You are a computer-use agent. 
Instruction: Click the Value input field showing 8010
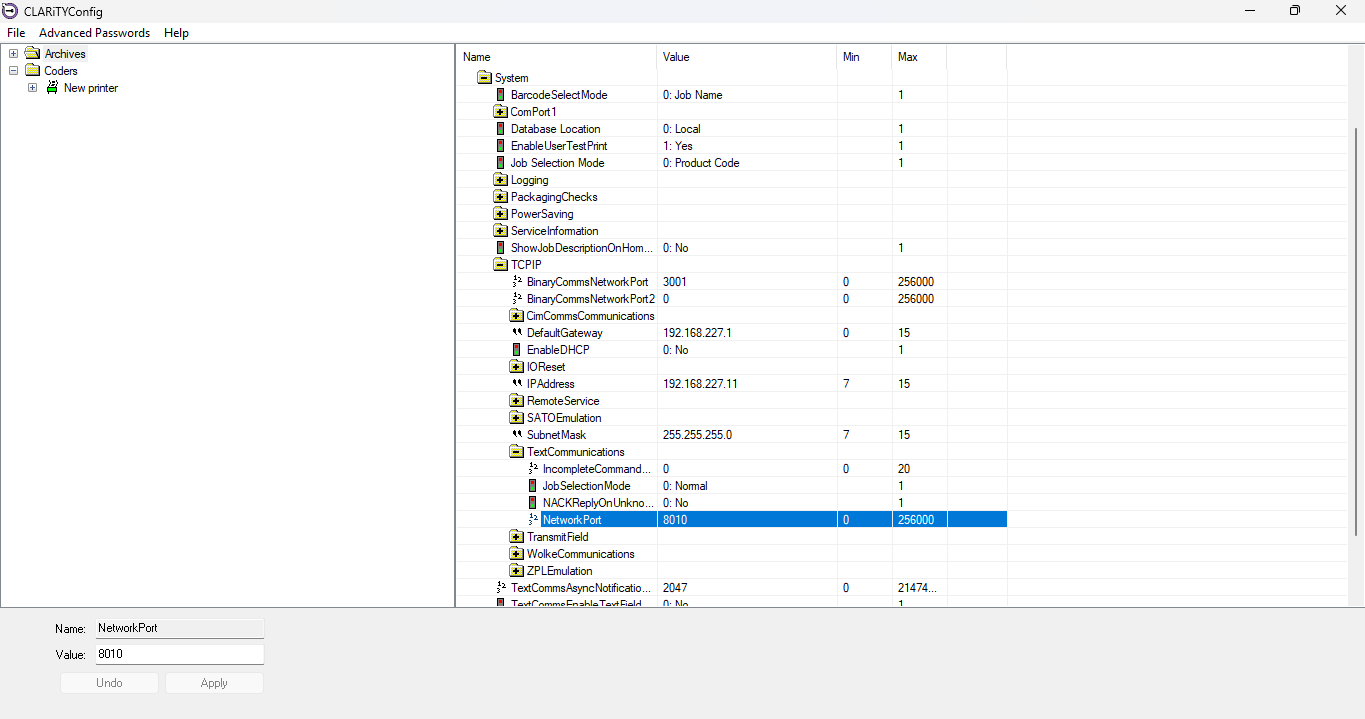click(179, 654)
